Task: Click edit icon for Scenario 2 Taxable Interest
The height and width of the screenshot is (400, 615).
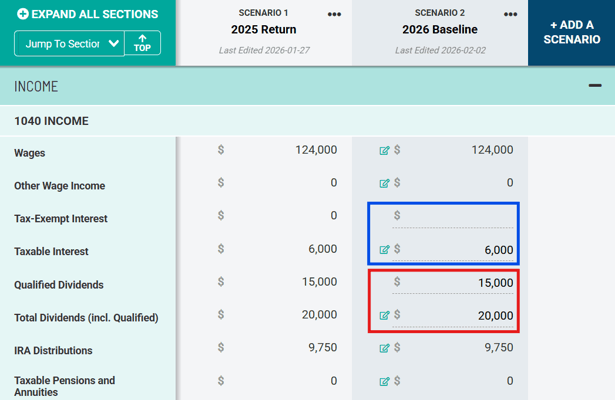Action: 384,250
